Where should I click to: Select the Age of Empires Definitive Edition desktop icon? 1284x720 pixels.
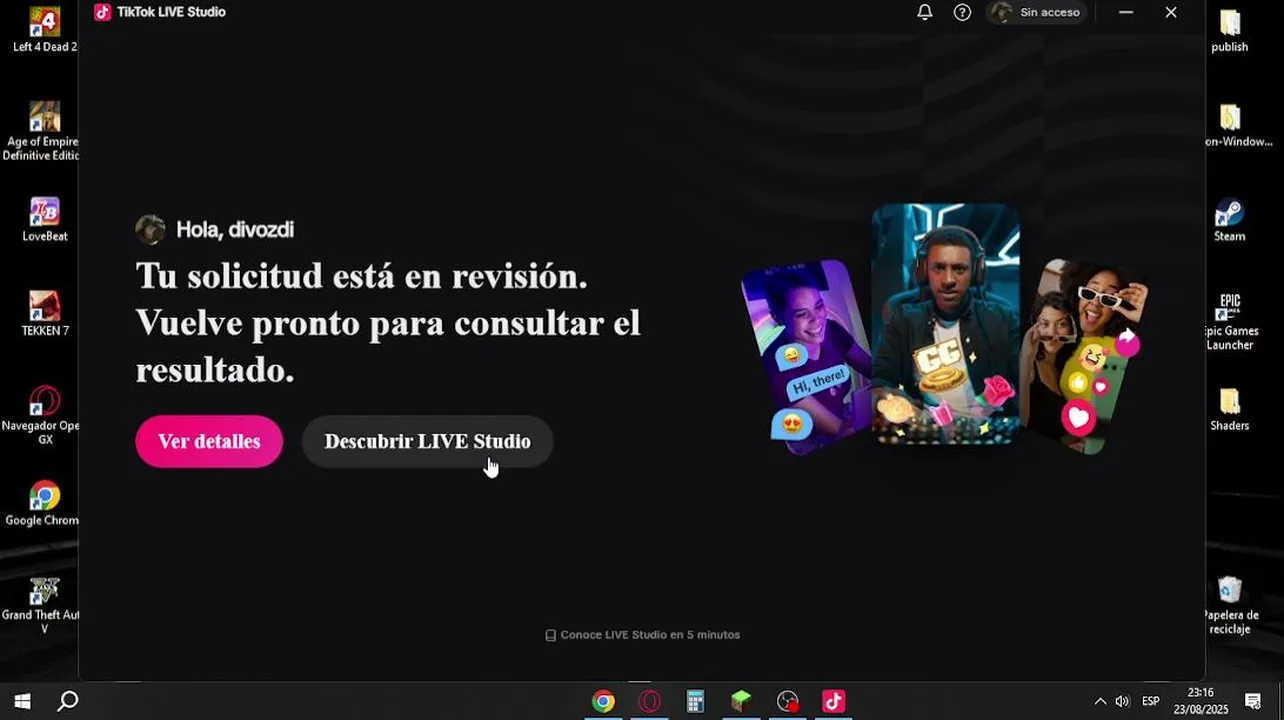[x=42, y=131]
